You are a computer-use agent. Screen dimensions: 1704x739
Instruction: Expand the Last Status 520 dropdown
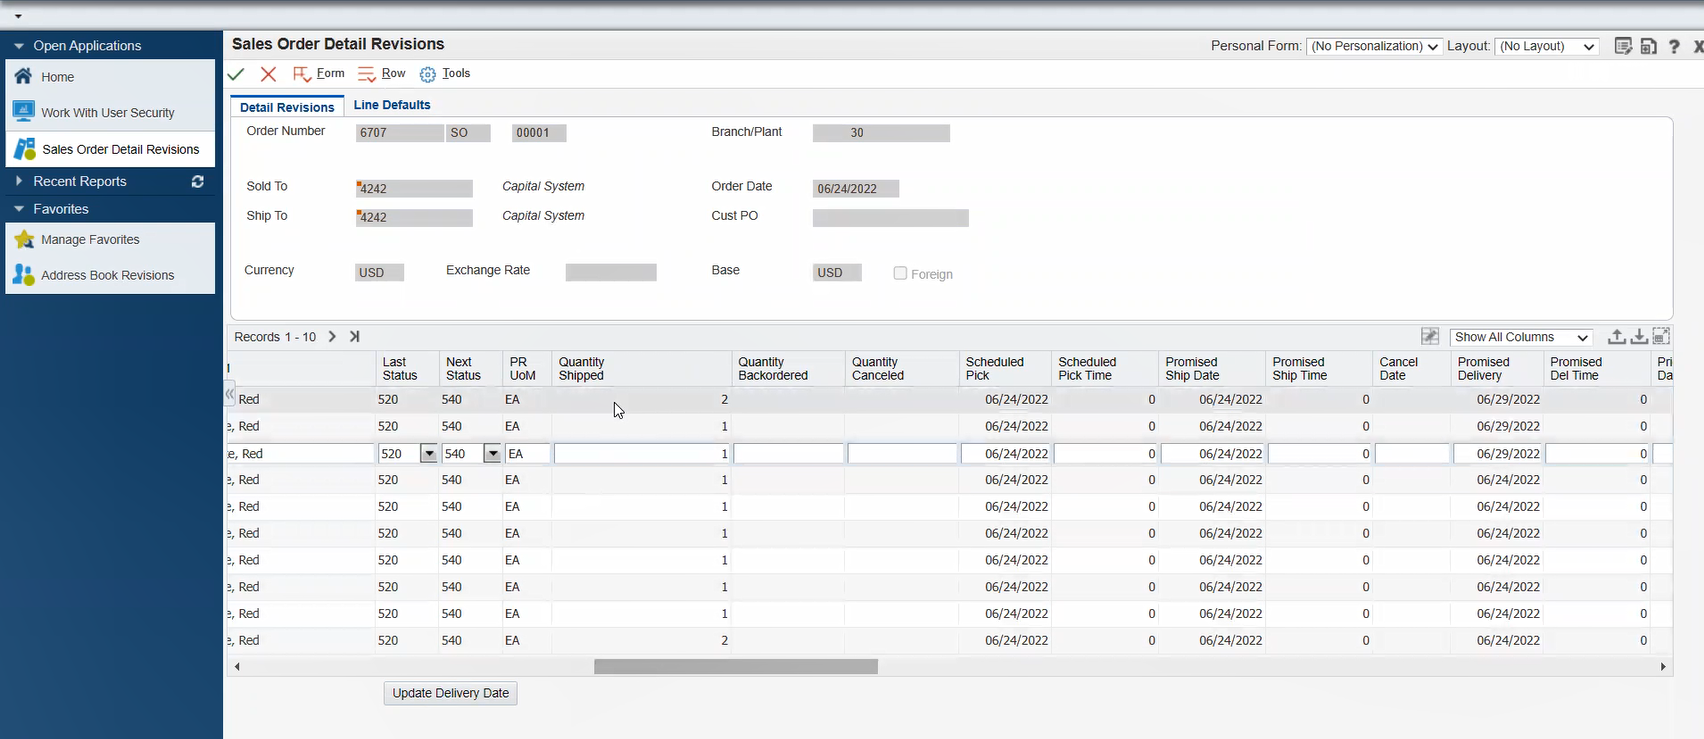[x=429, y=454]
